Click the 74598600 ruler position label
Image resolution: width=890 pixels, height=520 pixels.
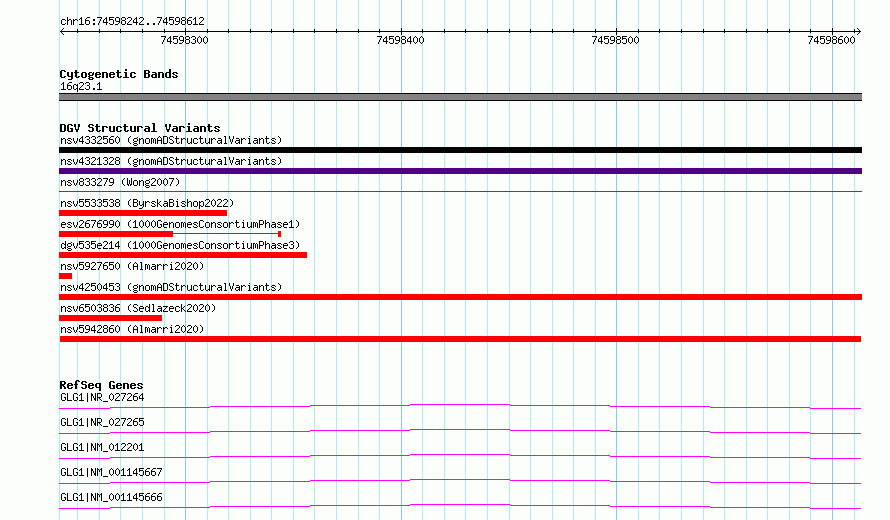click(x=831, y=40)
